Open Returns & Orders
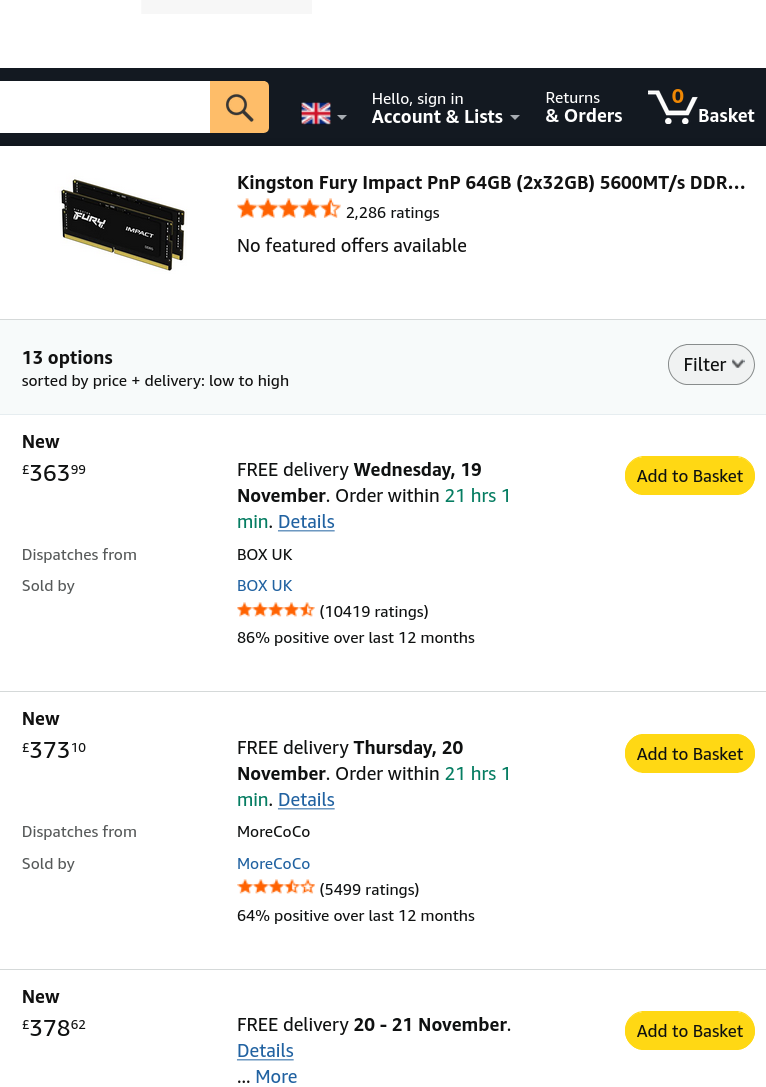This screenshot has width=766, height=1087. click(x=584, y=107)
